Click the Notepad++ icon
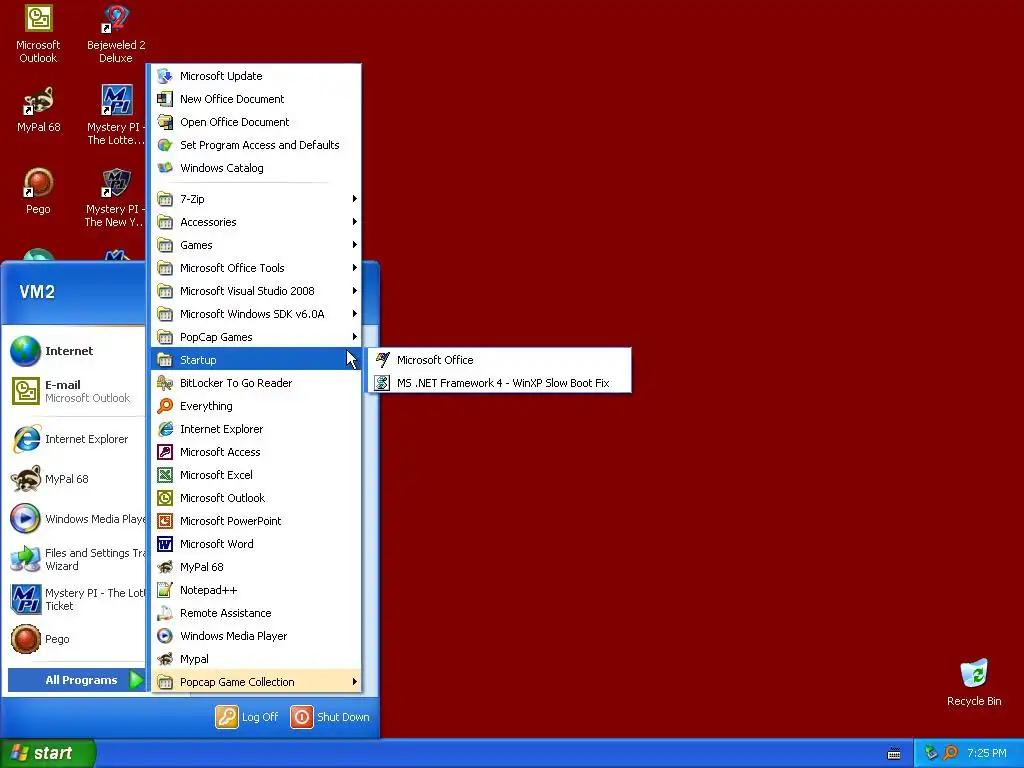 click(x=165, y=590)
